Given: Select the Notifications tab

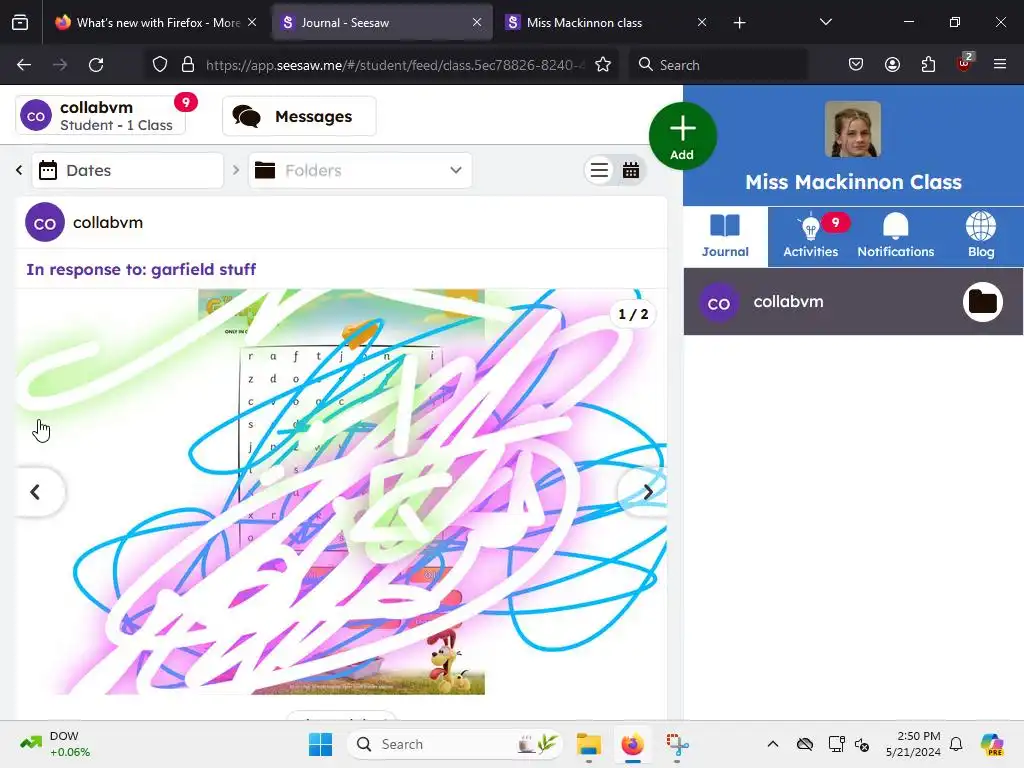Looking at the screenshot, I should coord(895,236).
